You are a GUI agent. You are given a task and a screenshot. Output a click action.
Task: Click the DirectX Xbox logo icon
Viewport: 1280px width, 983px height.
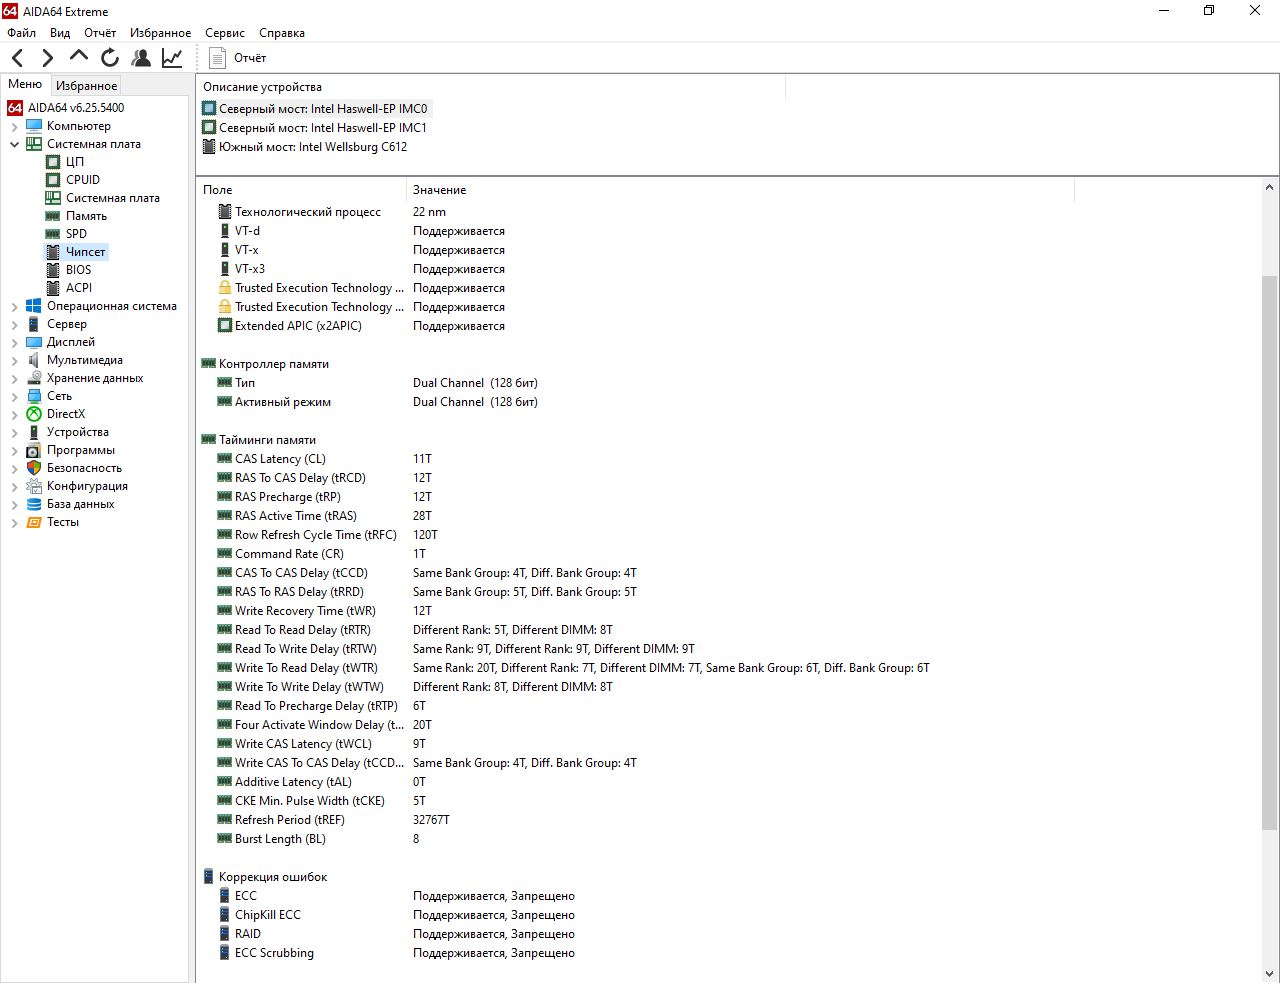click(x=34, y=414)
